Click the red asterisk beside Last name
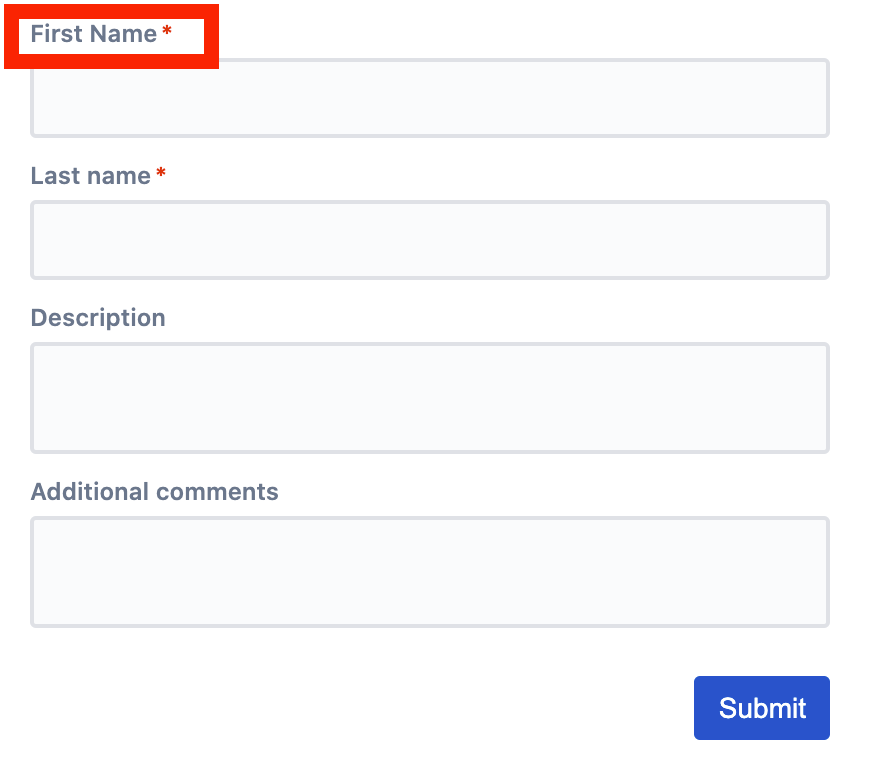This screenshot has height=778, width=894. coord(161,172)
